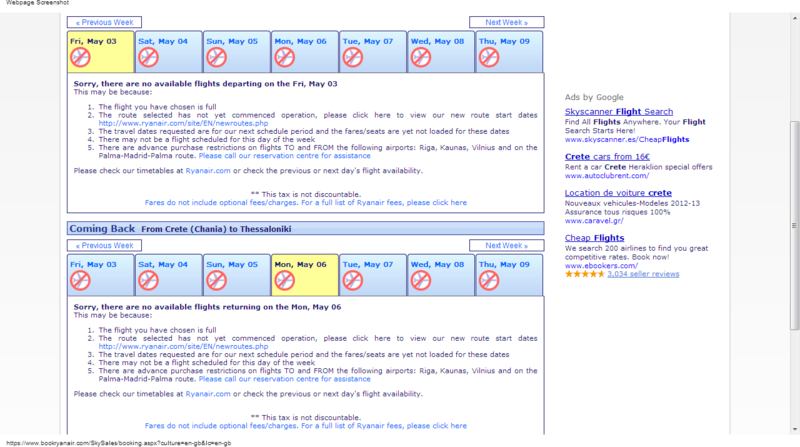Click no-flight icon under Coming Back Tue, May 07

pyautogui.click(x=353, y=280)
